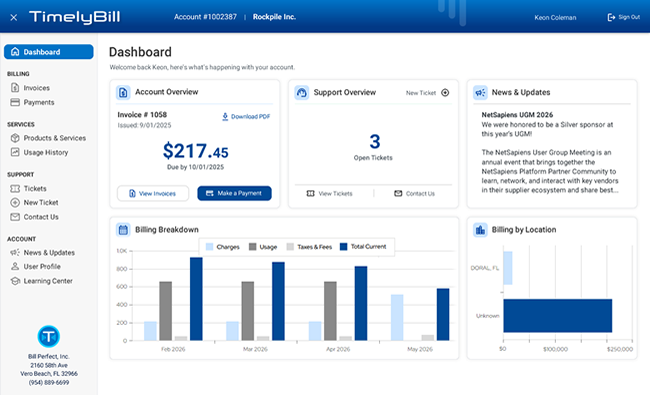Open User Profile page
The width and height of the screenshot is (650, 395).
pos(42,267)
